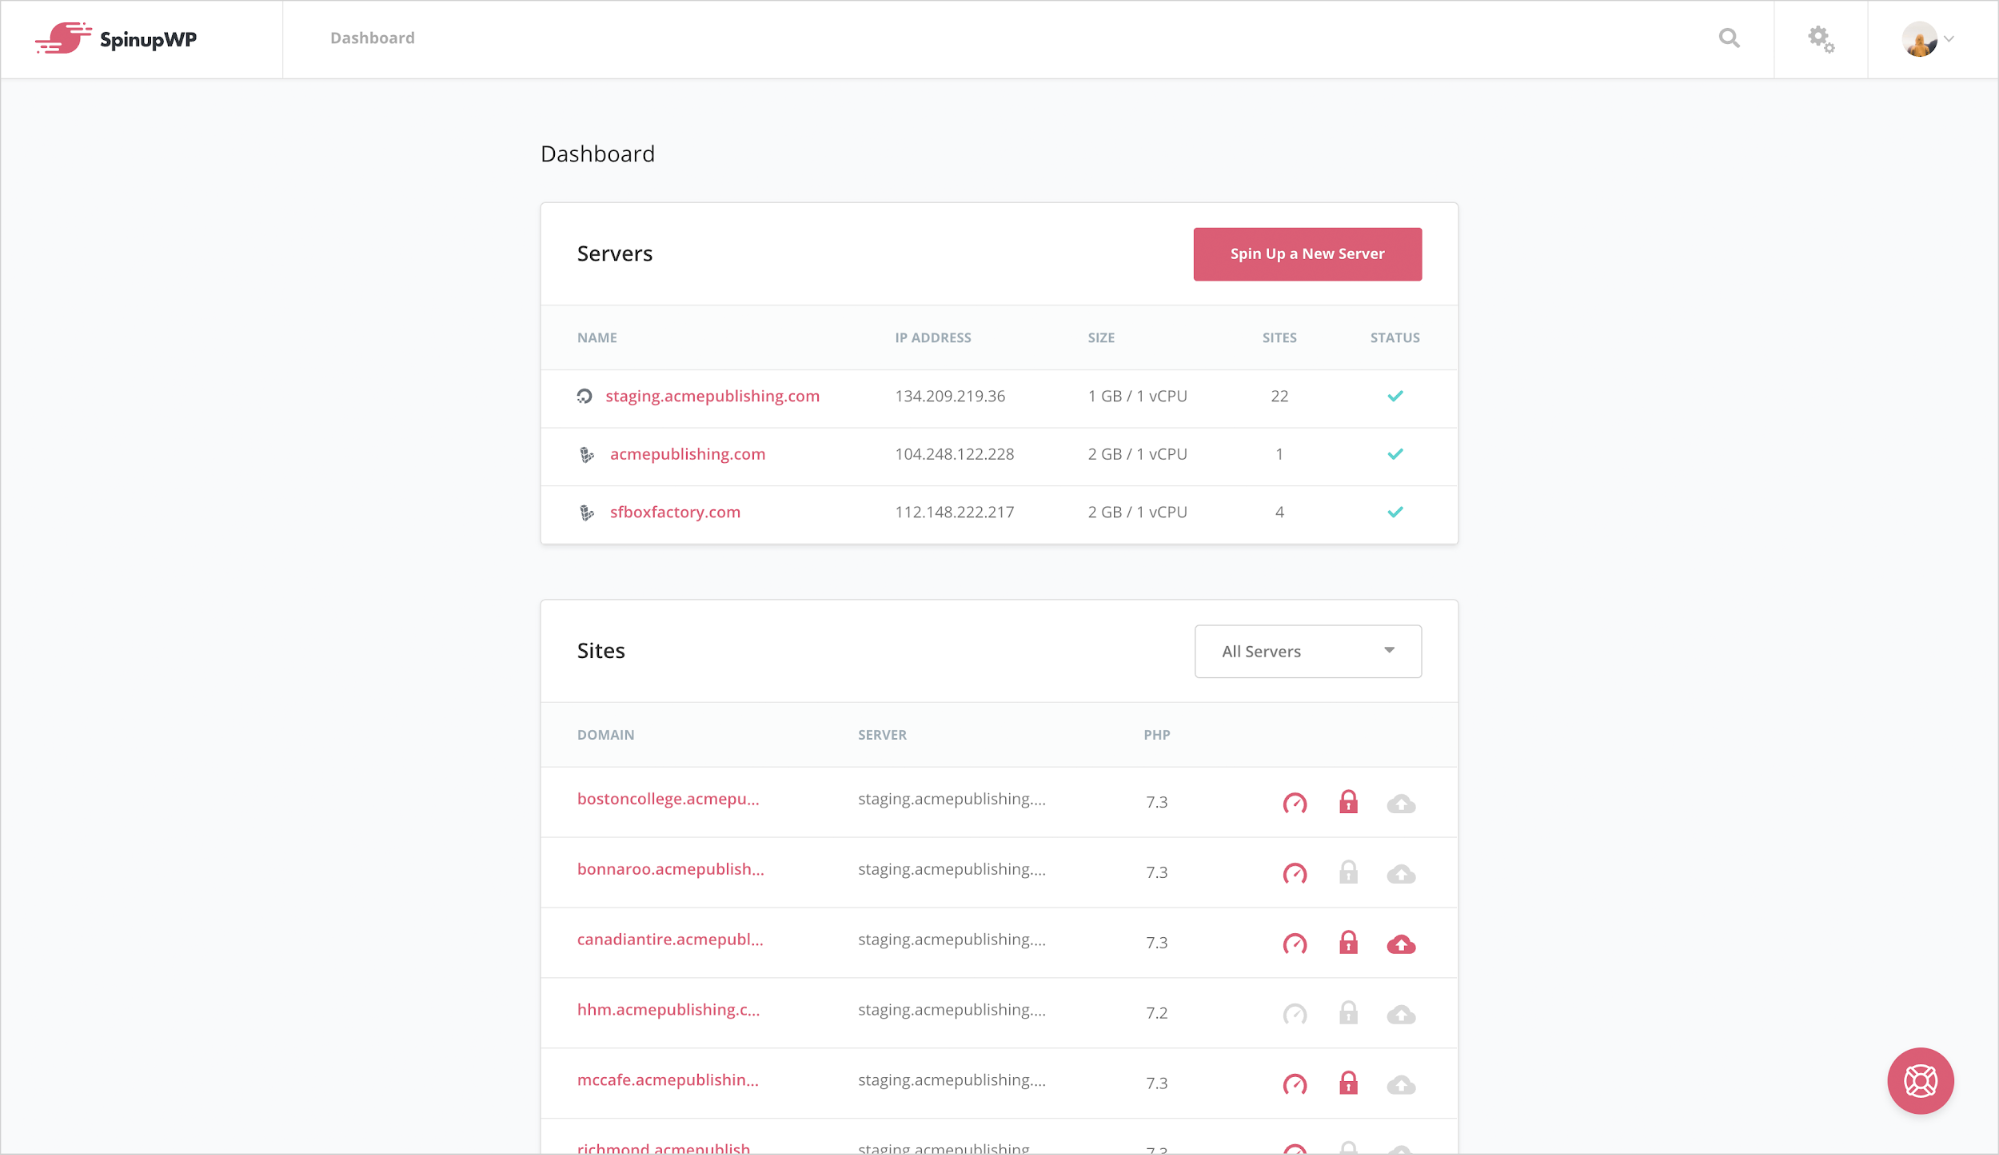Click the STATUS column header
1999x1155 pixels.
point(1395,338)
